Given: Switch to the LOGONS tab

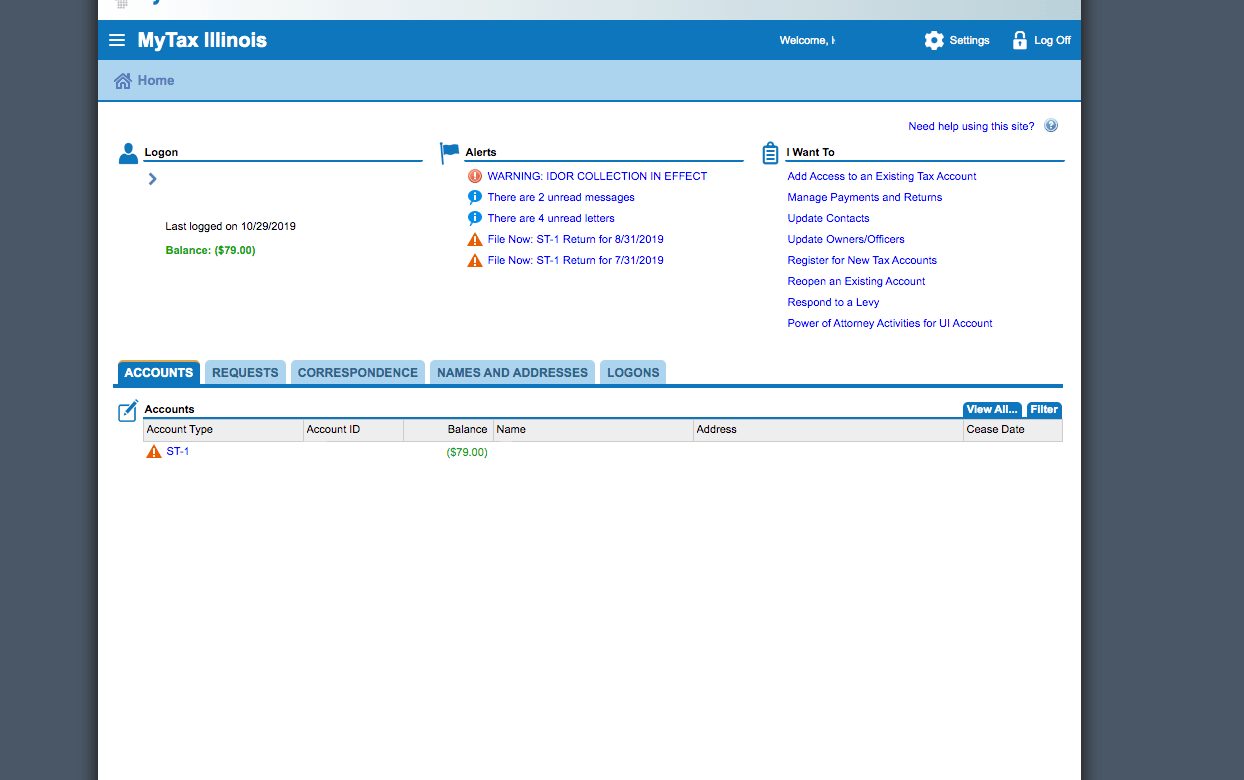Looking at the screenshot, I should (x=633, y=372).
